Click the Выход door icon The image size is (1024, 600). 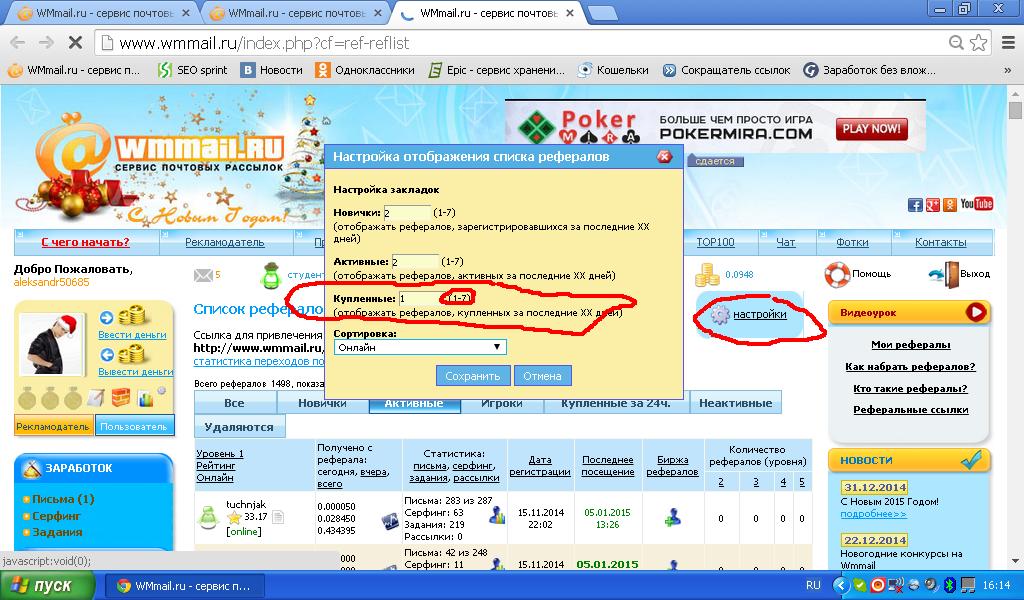pyautogui.click(x=939, y=274)
